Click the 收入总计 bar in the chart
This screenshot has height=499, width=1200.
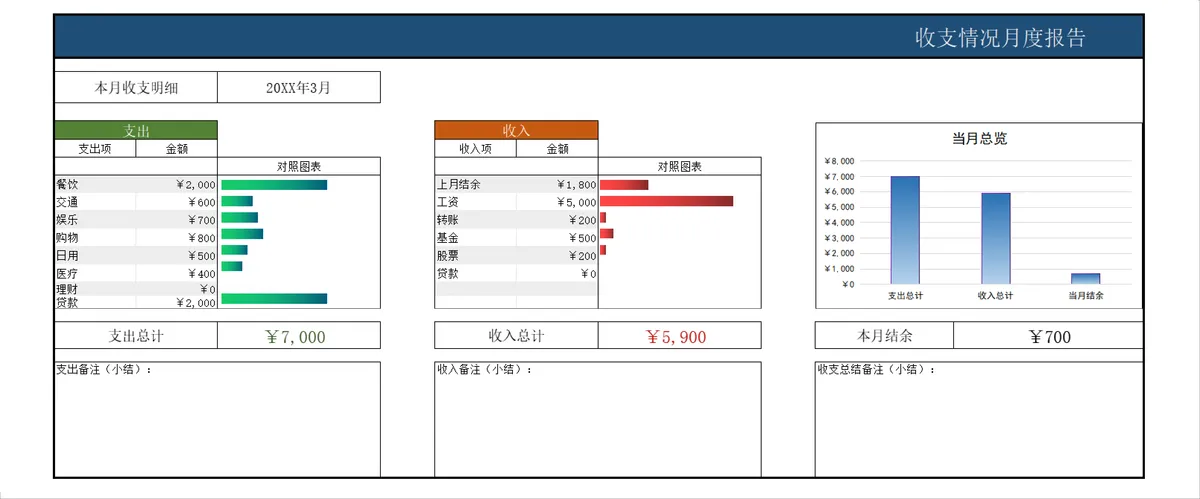point(996,238)
